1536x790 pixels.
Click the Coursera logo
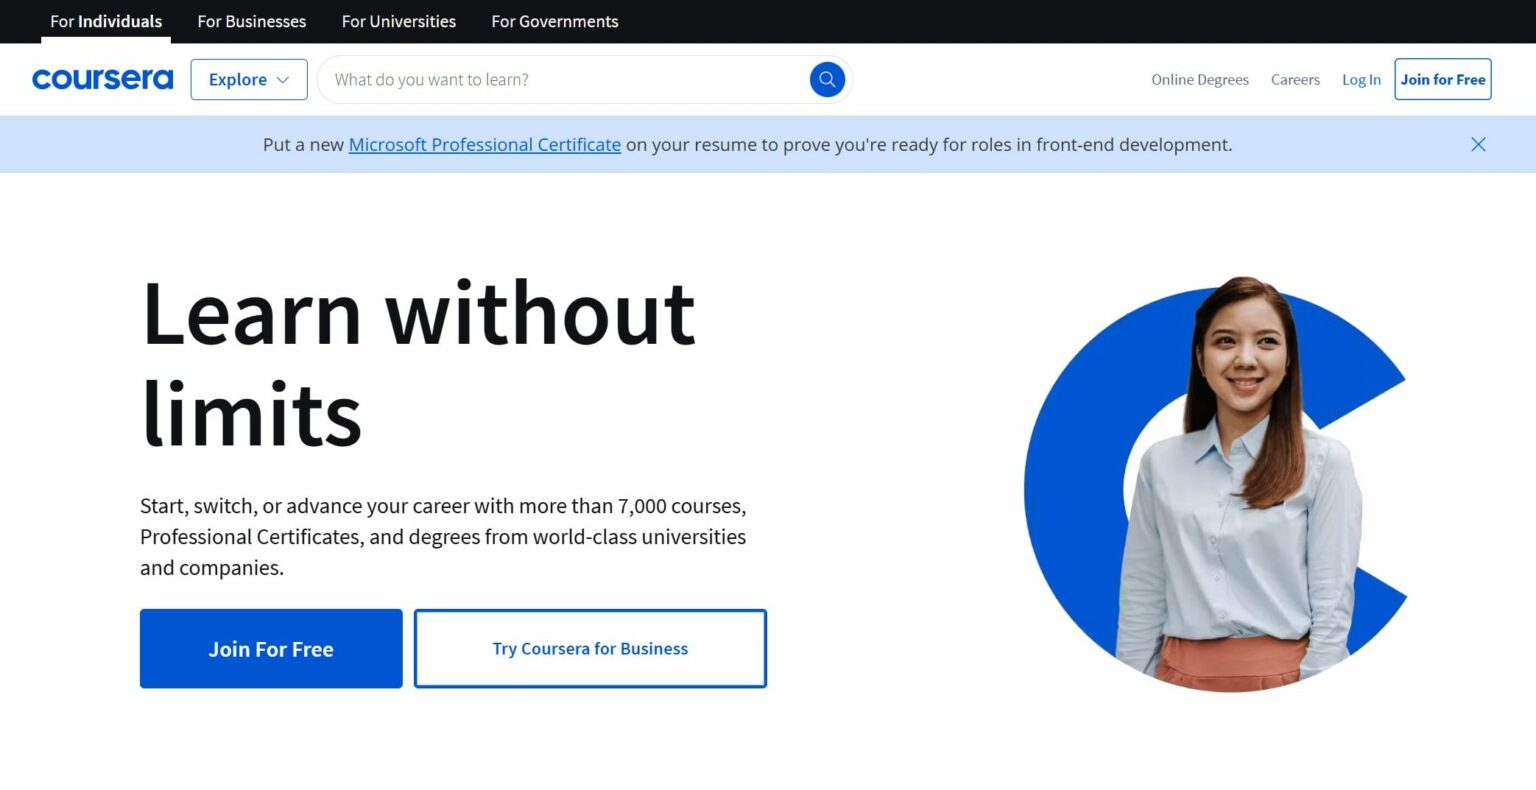click(x=101, y=79)
